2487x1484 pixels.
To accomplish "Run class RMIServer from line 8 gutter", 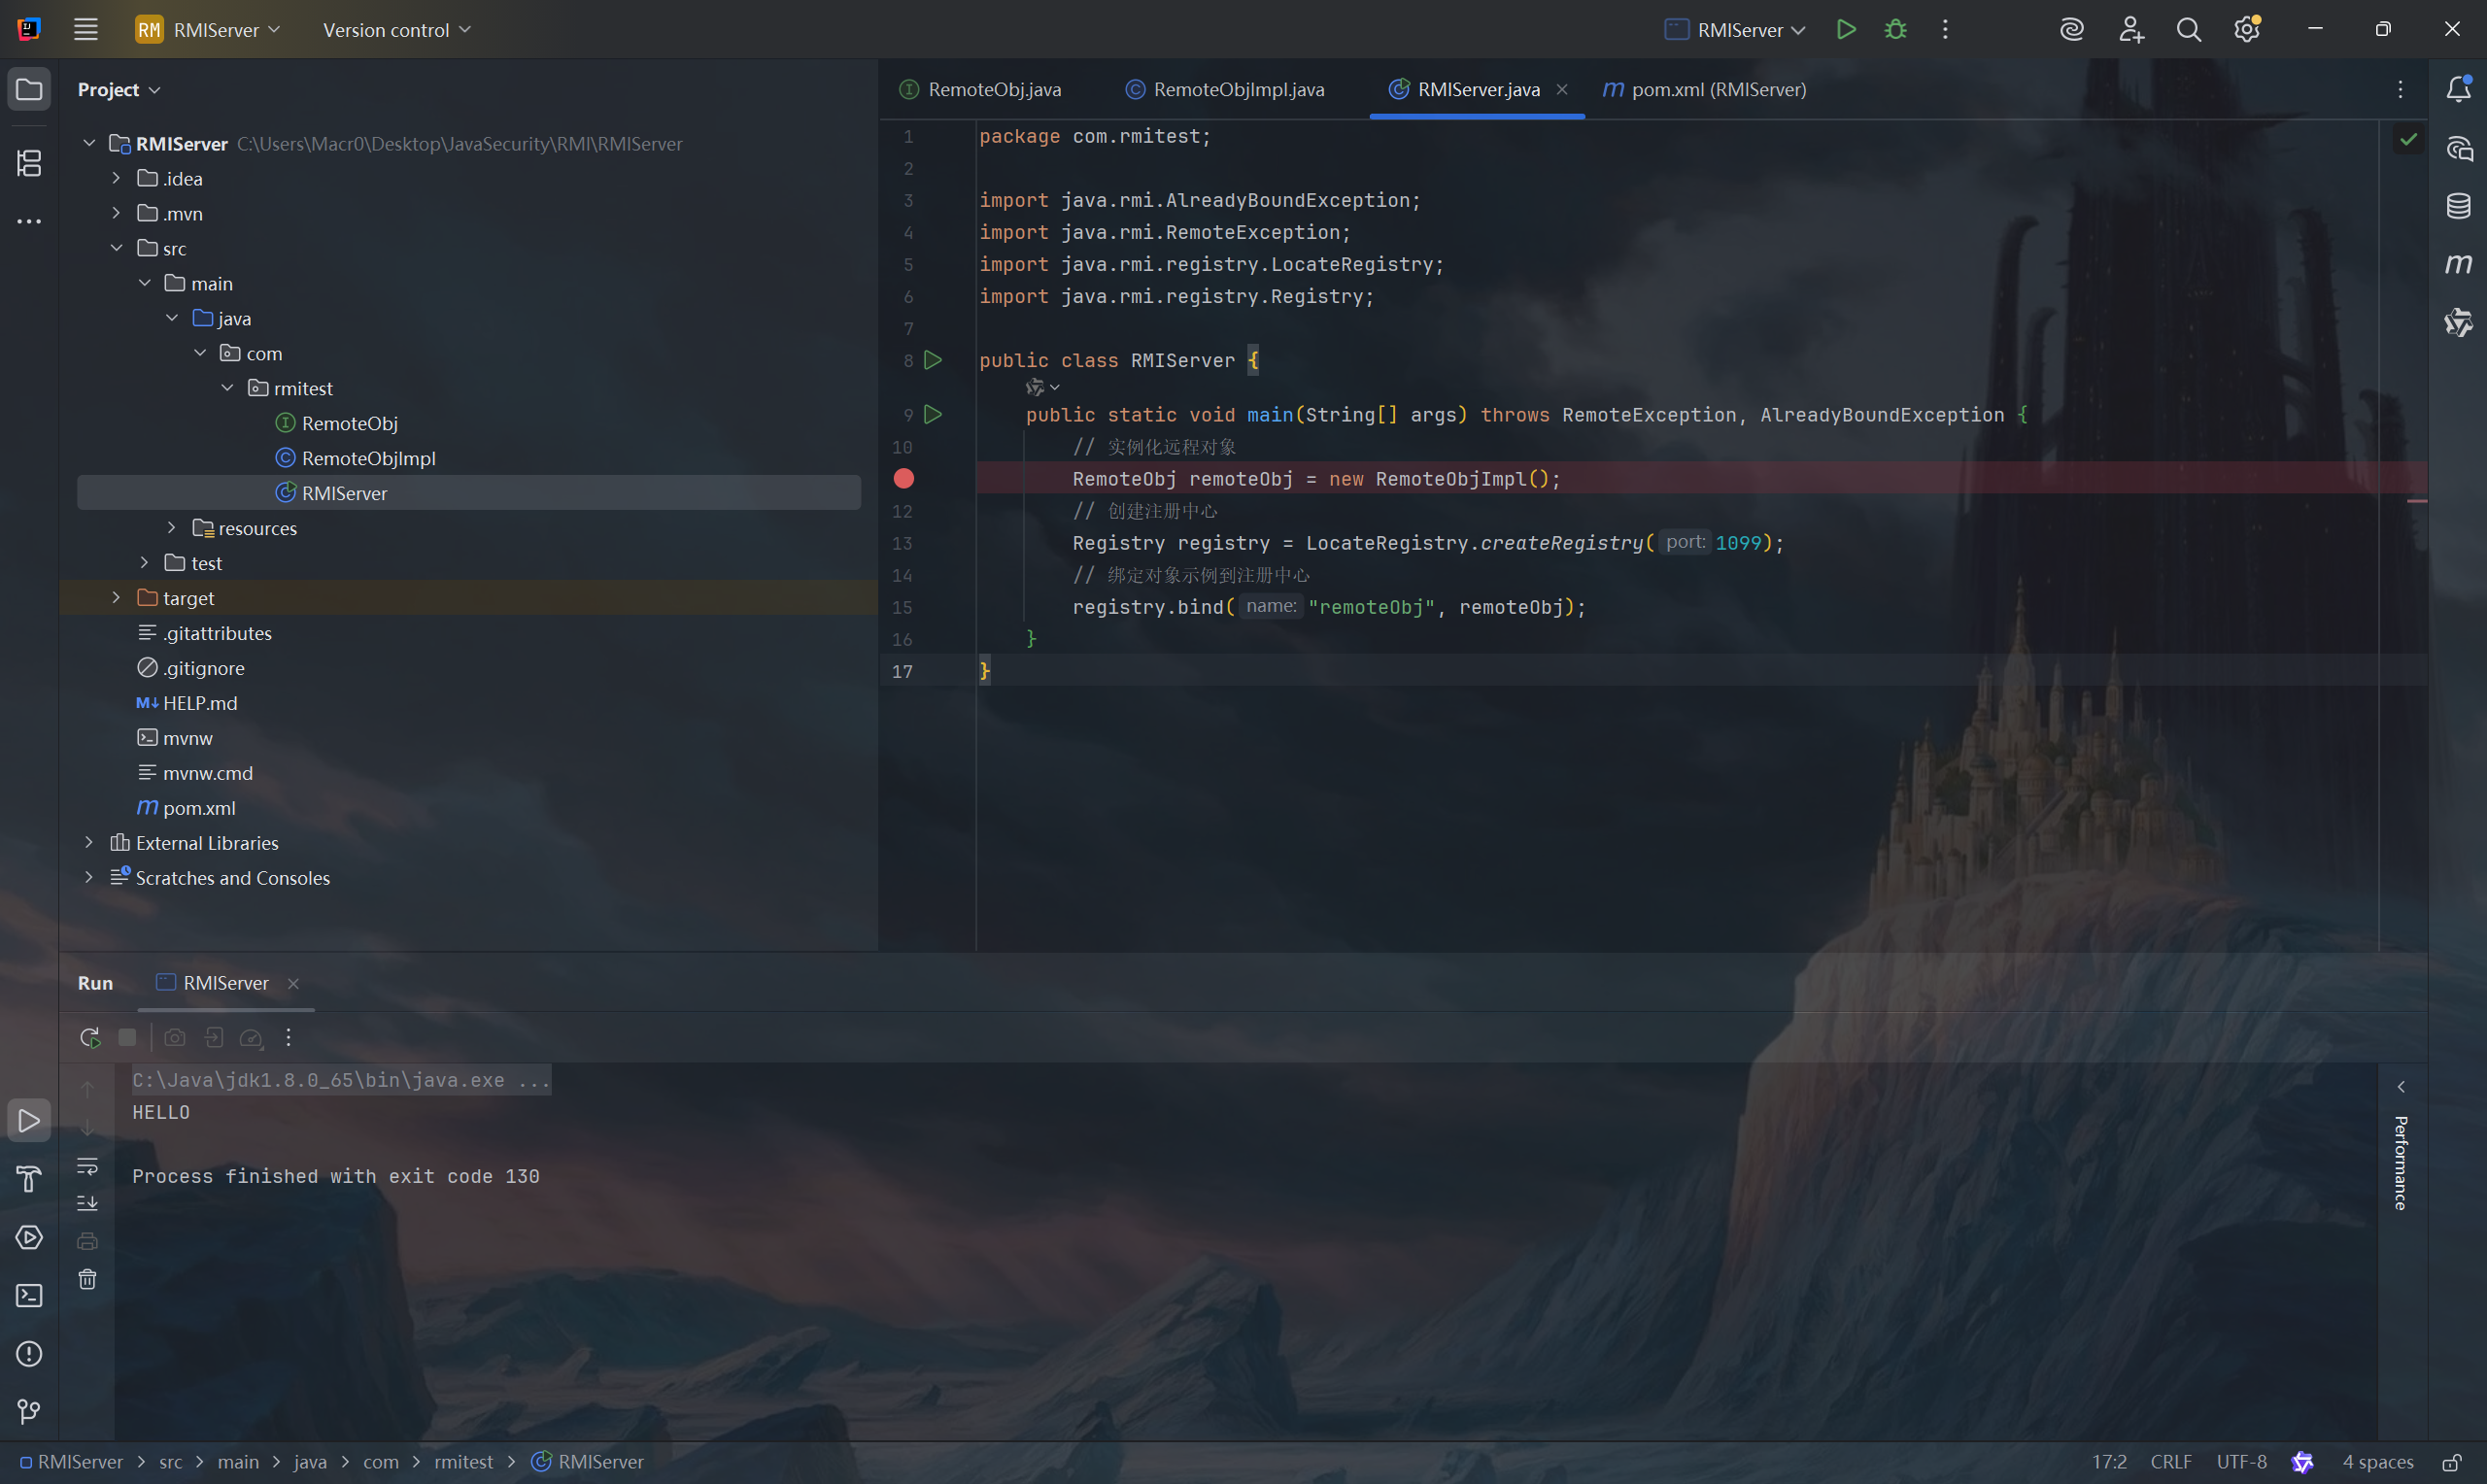I will 933,360.
